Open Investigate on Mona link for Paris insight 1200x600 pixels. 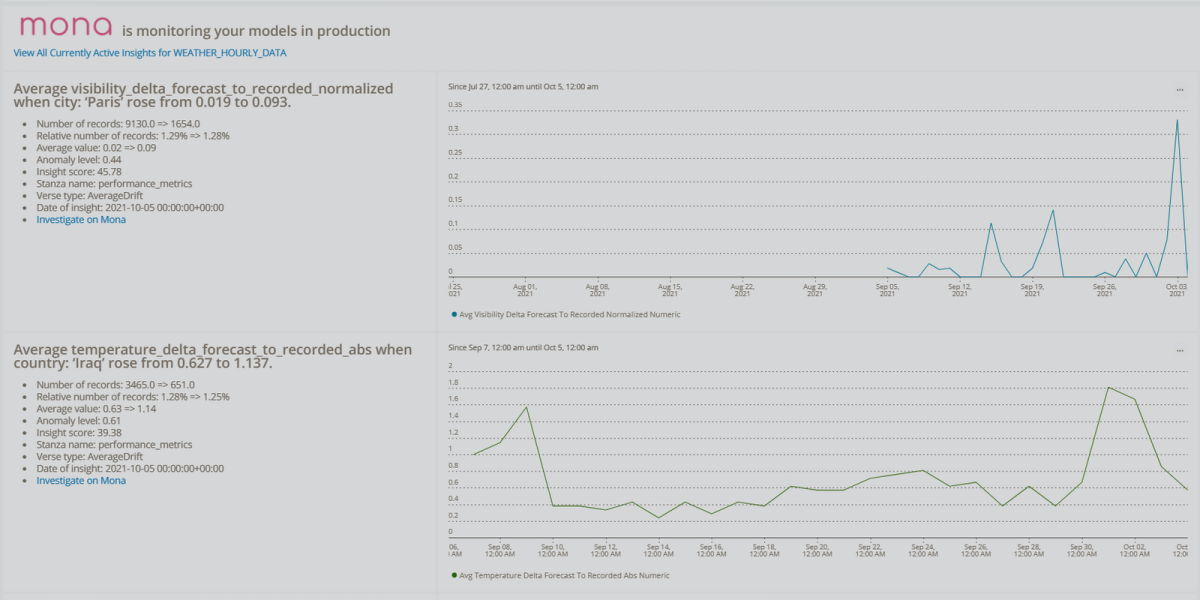81,219
